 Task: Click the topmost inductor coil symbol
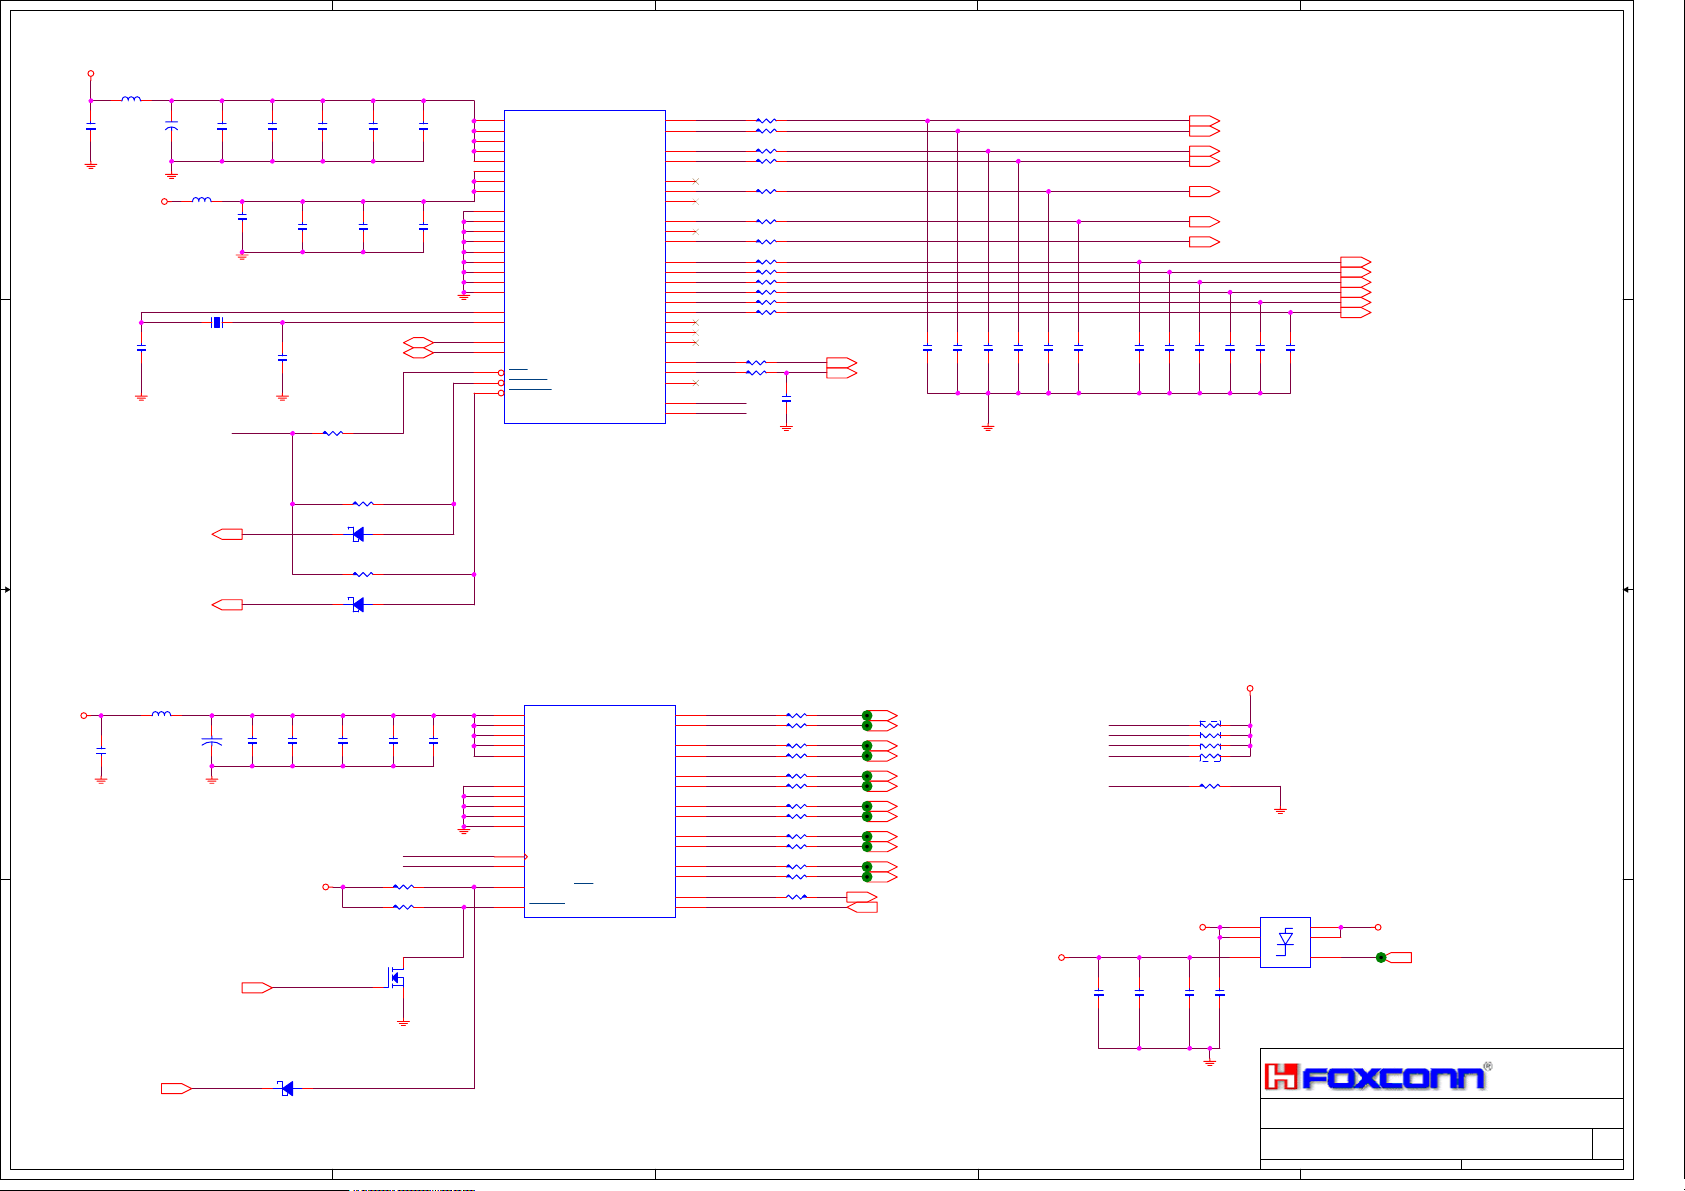[131, 99]
